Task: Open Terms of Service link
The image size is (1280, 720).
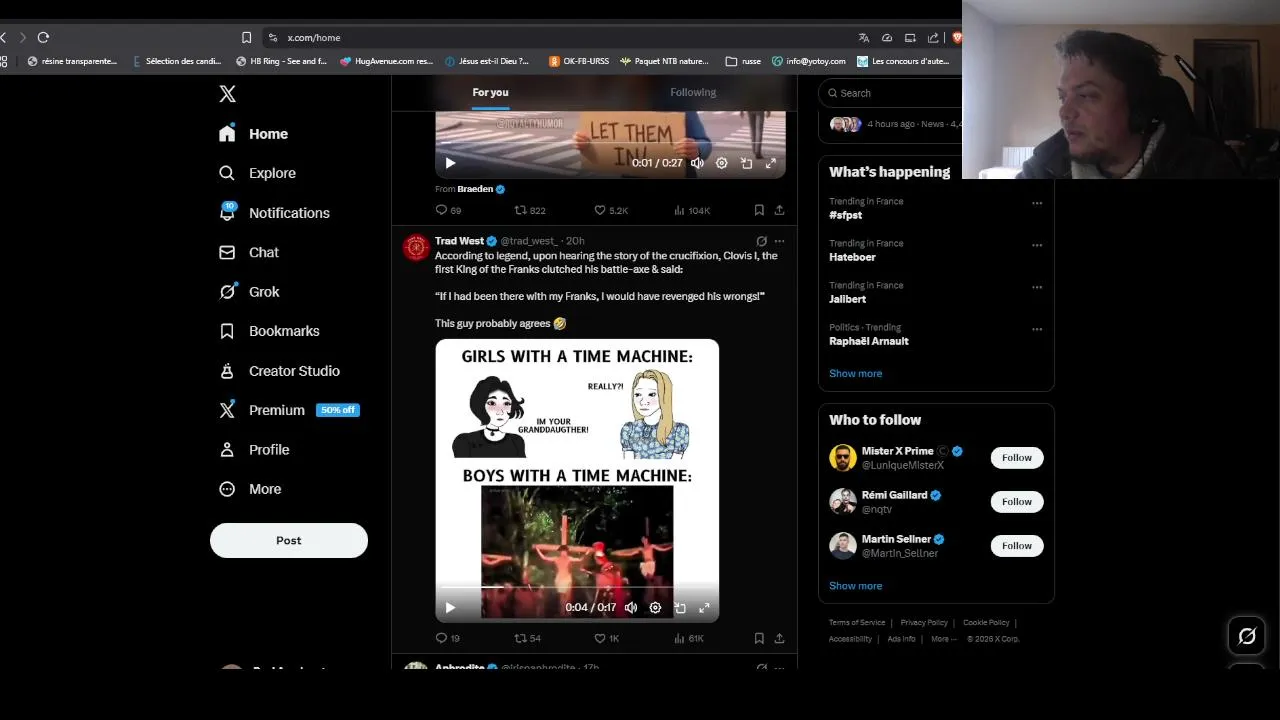Action: point(857,623)
